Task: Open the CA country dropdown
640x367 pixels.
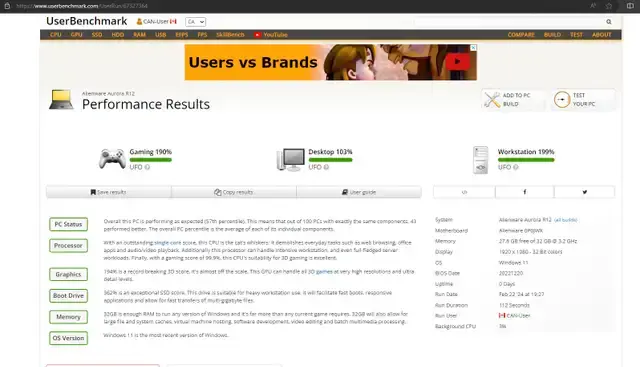Action: coord(196,22)
